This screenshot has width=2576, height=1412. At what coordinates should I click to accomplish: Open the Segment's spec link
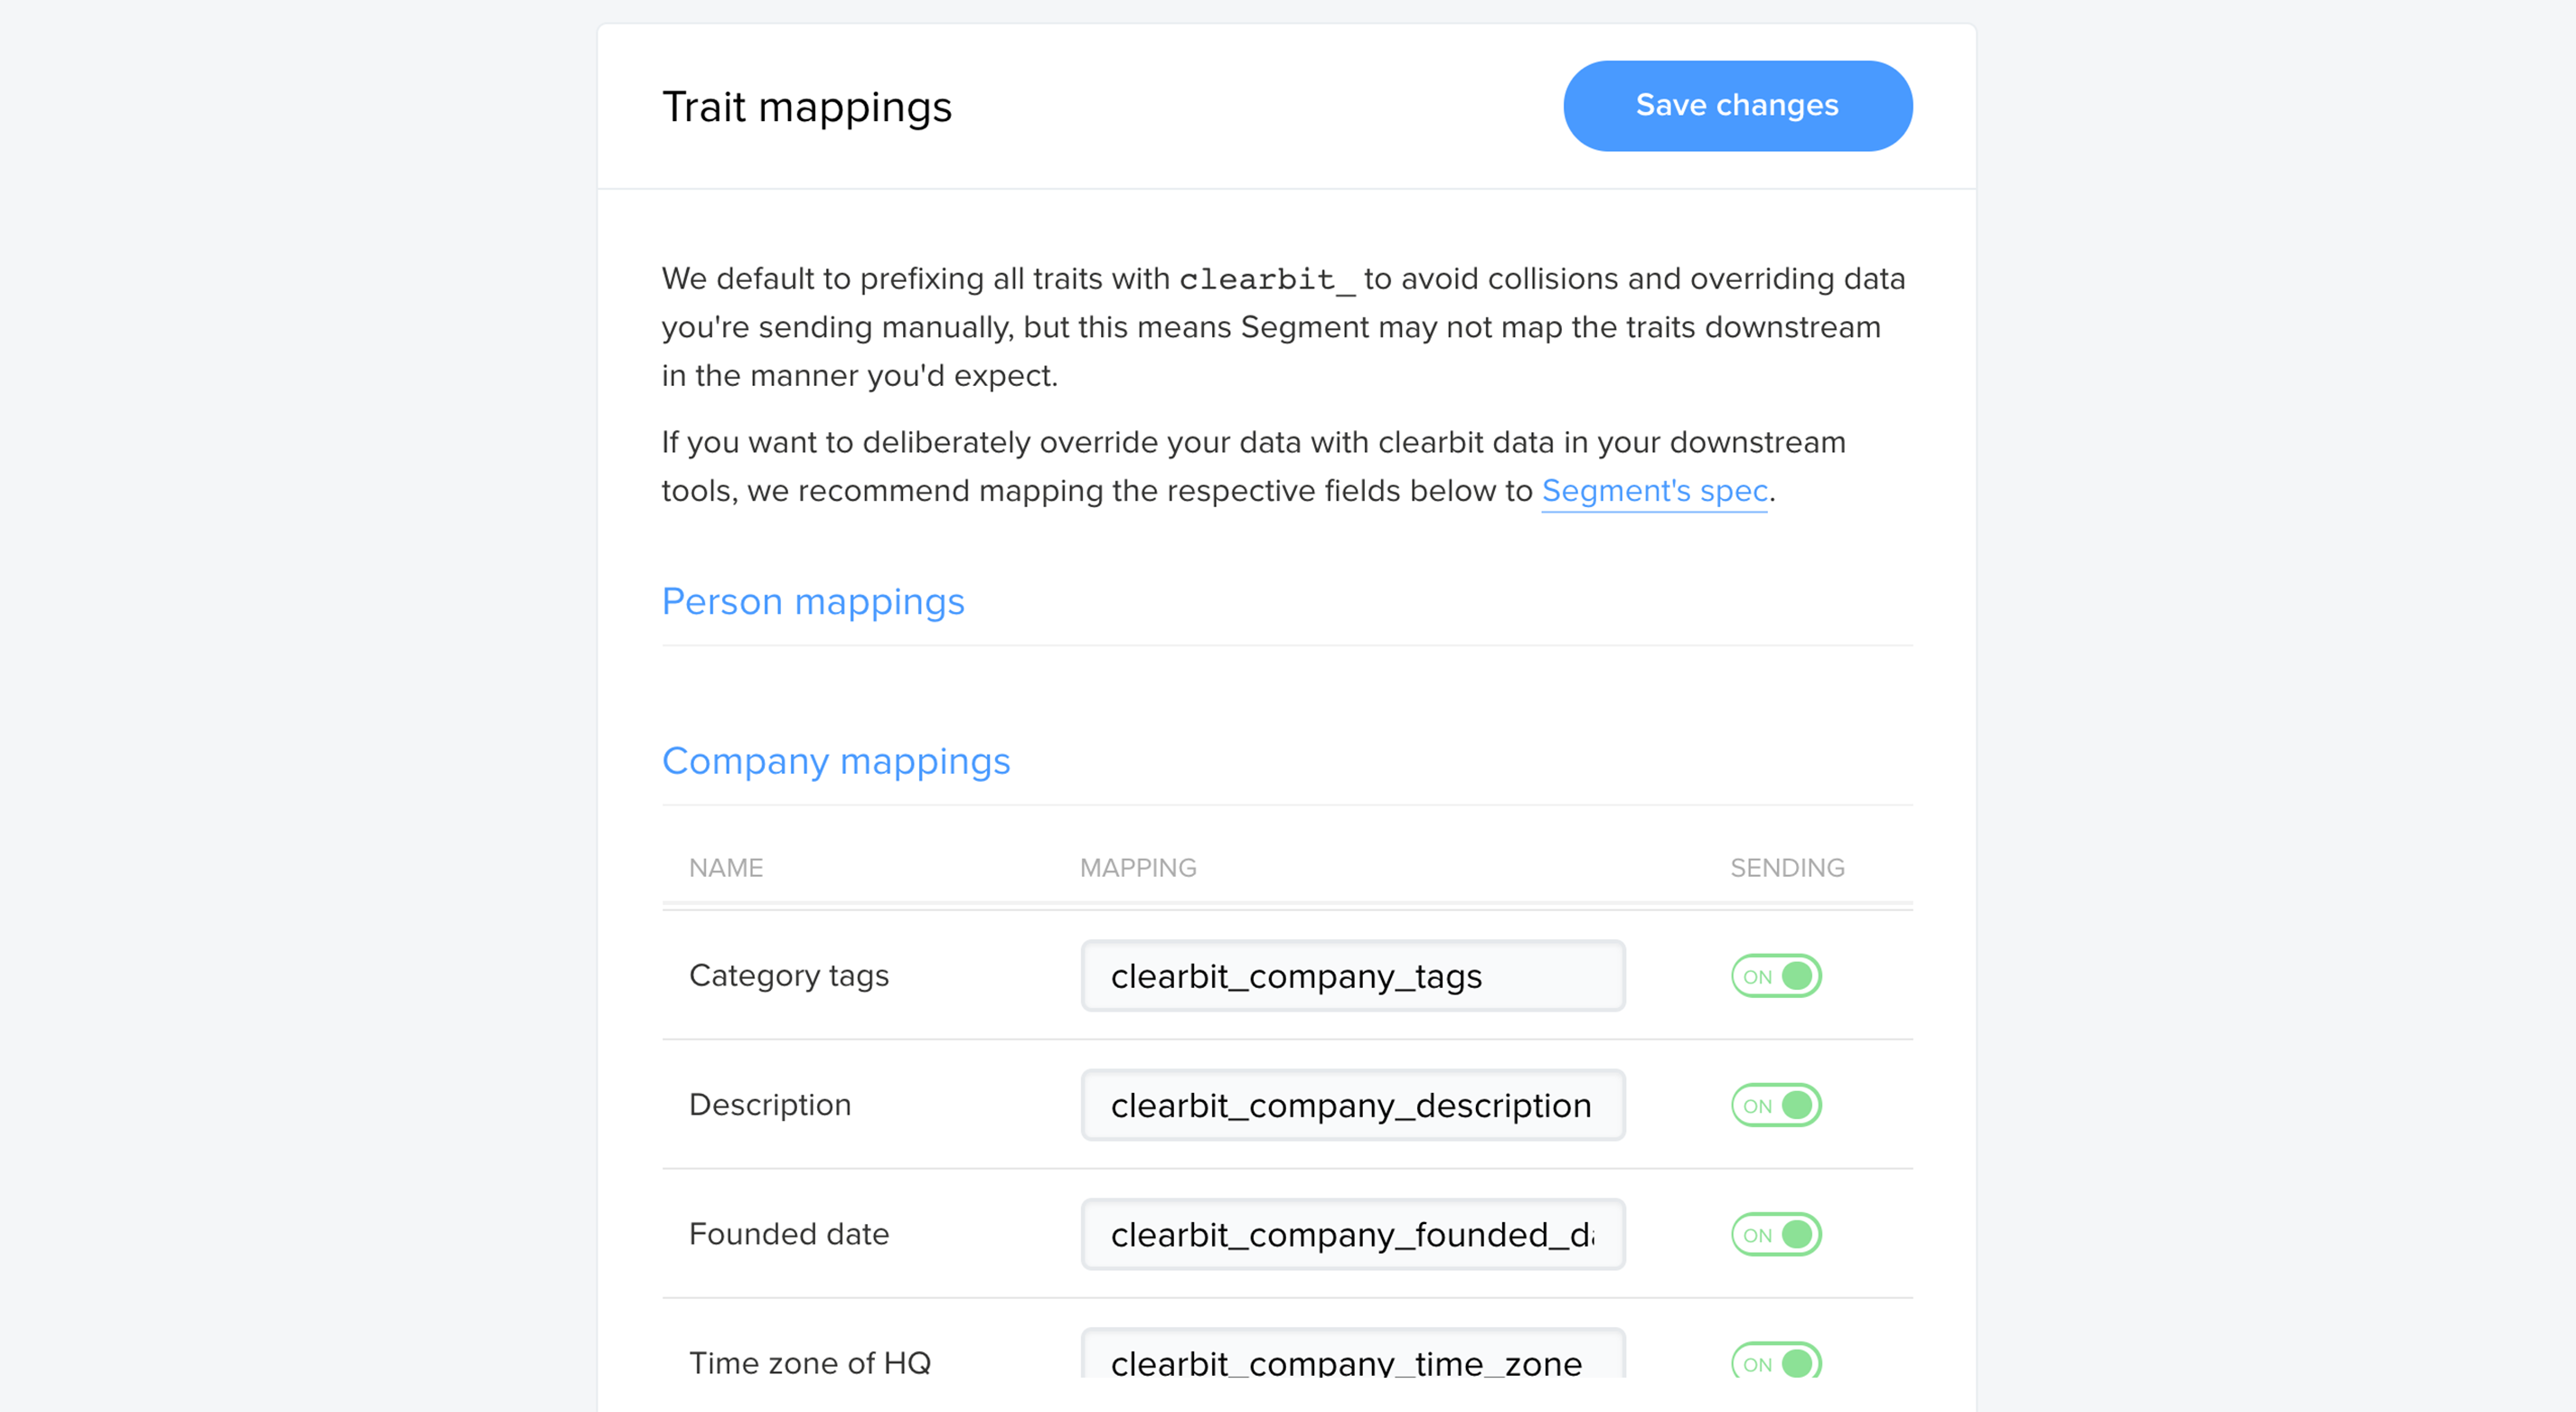click(x=1654, y=491)
